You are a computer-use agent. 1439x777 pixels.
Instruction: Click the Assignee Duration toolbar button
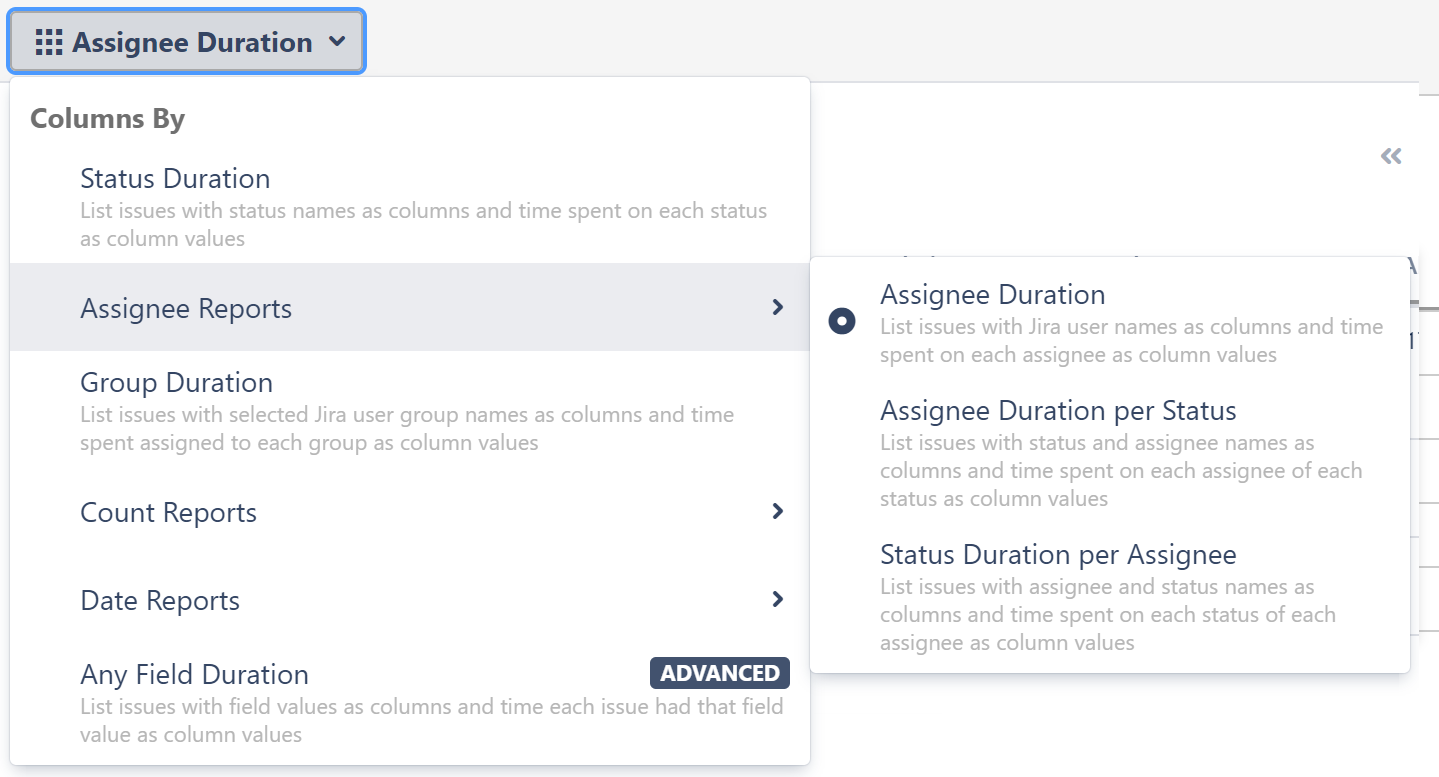tap(186, 41)
